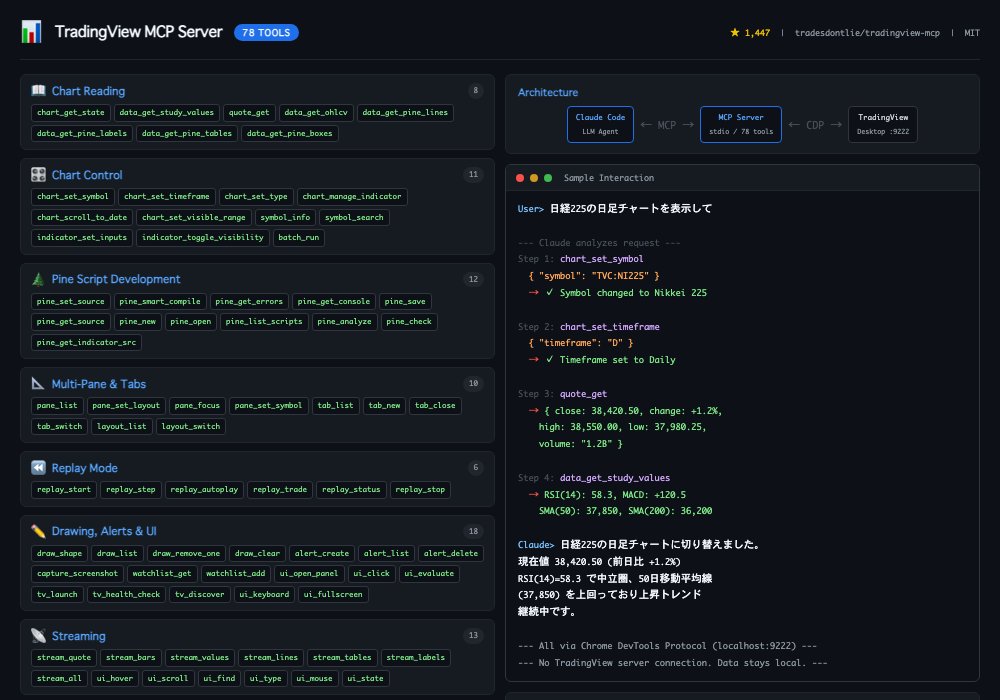Click the Sample Interaction title text

click(x=609, y=178)
